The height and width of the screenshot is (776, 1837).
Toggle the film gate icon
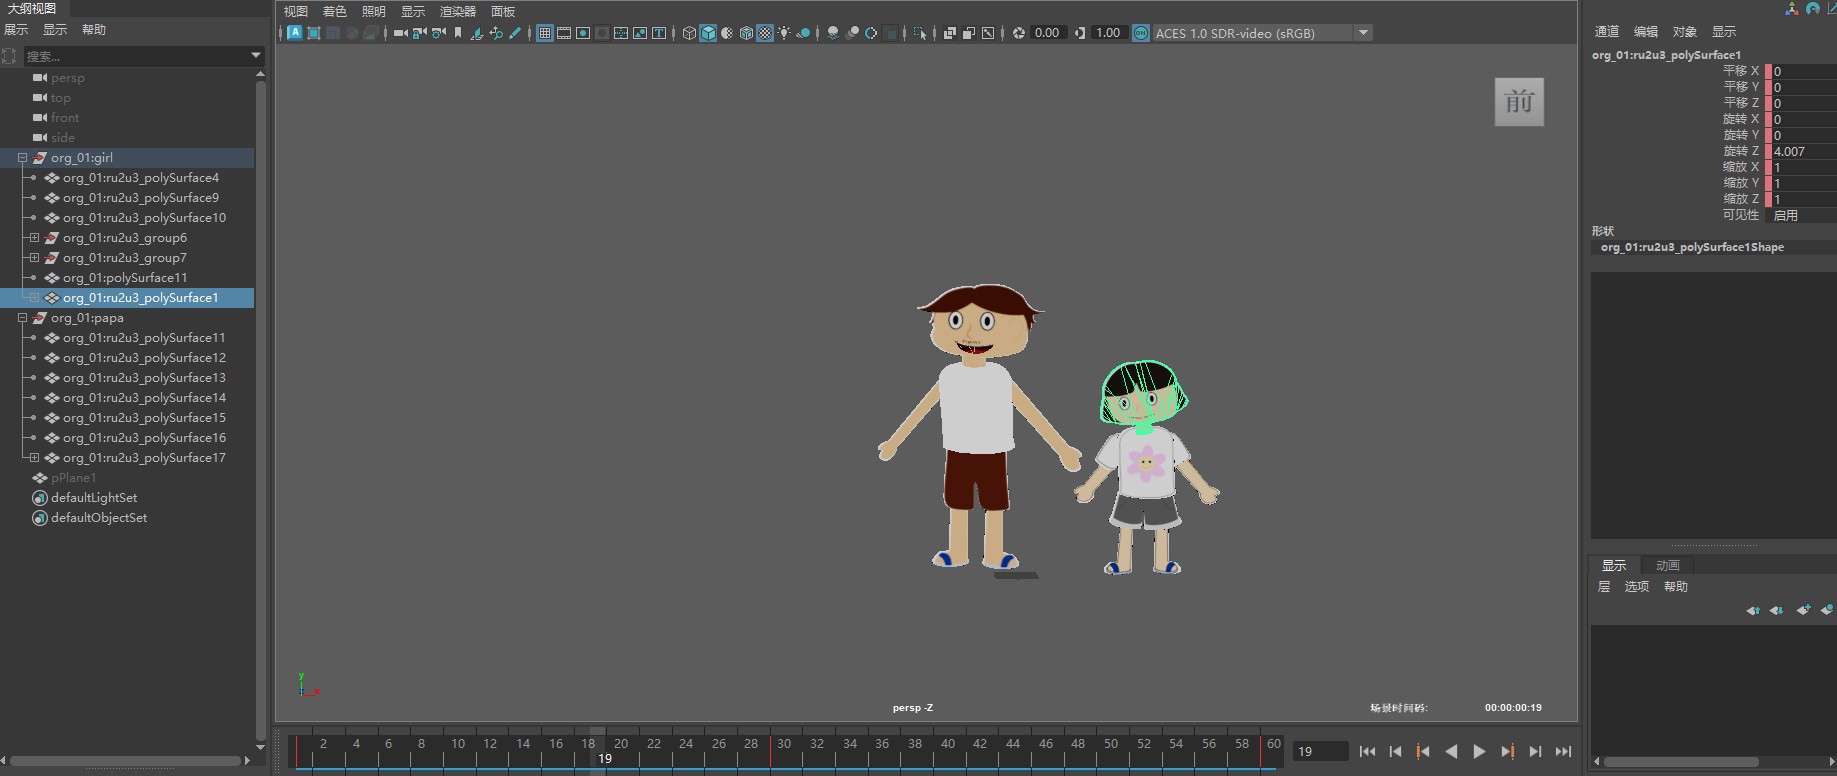point(564,33)
